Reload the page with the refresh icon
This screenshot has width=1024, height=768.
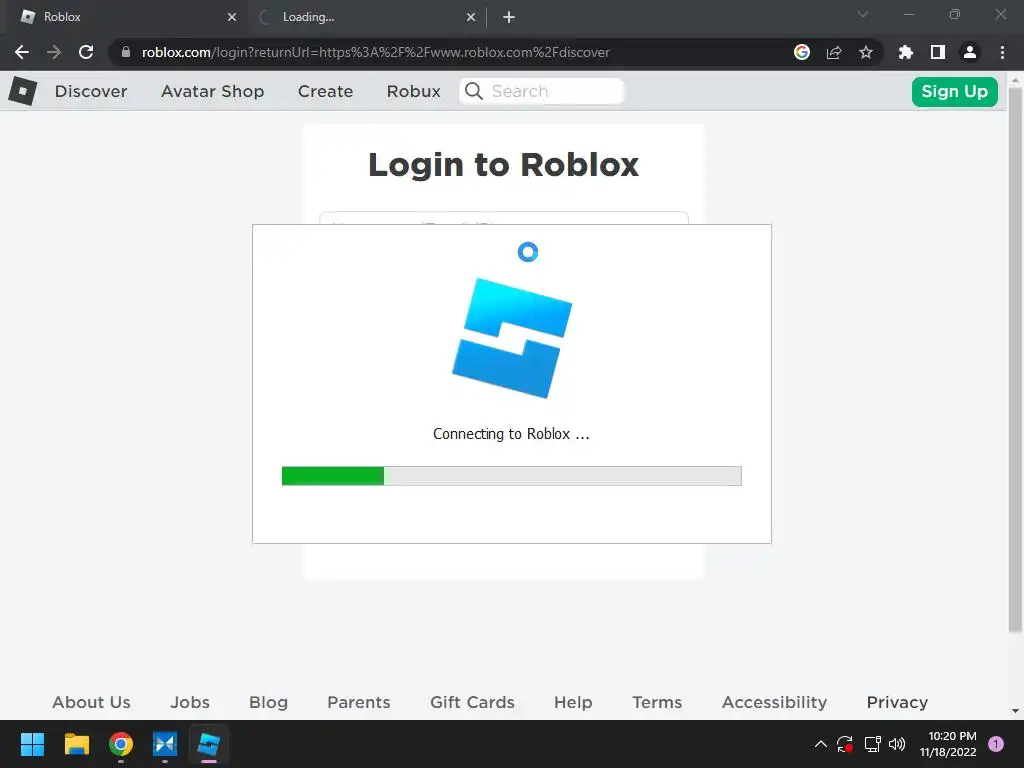click(x=86, y=52)
